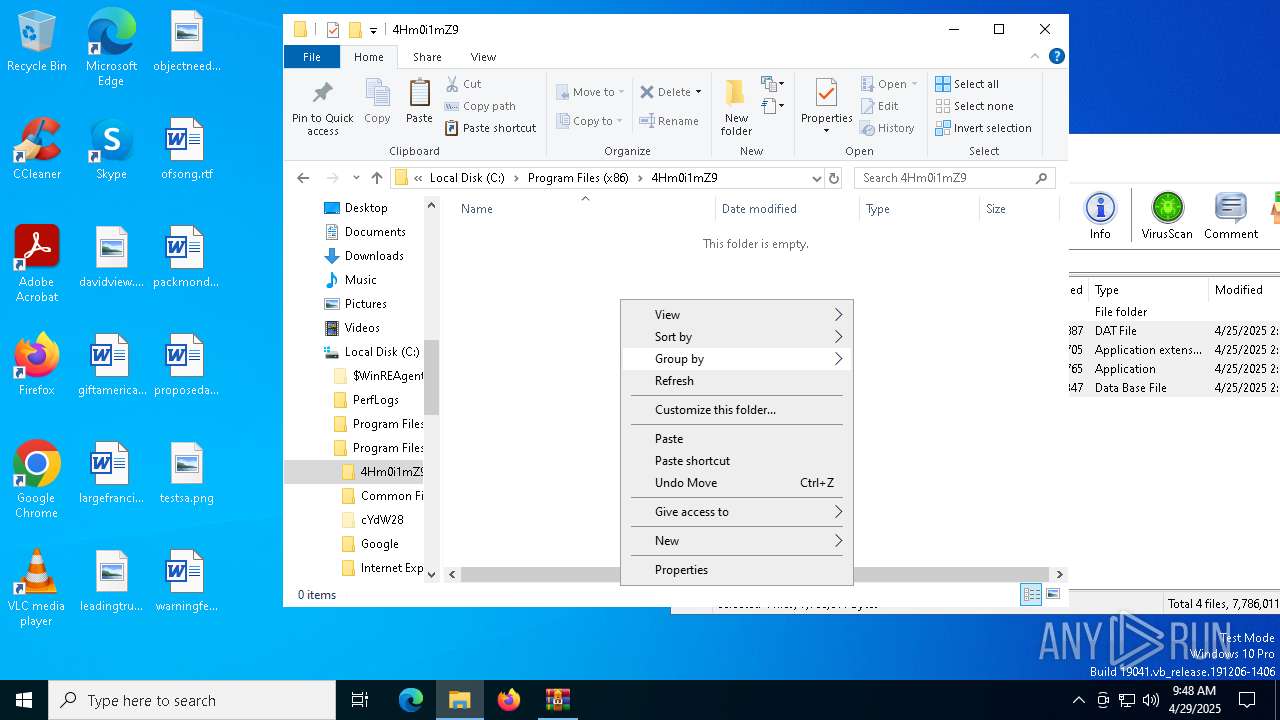Image resolution: width=1280 pixels, height=720 pixels.
Task: Open Task View on taskbar
Action: tap(360, 700)
